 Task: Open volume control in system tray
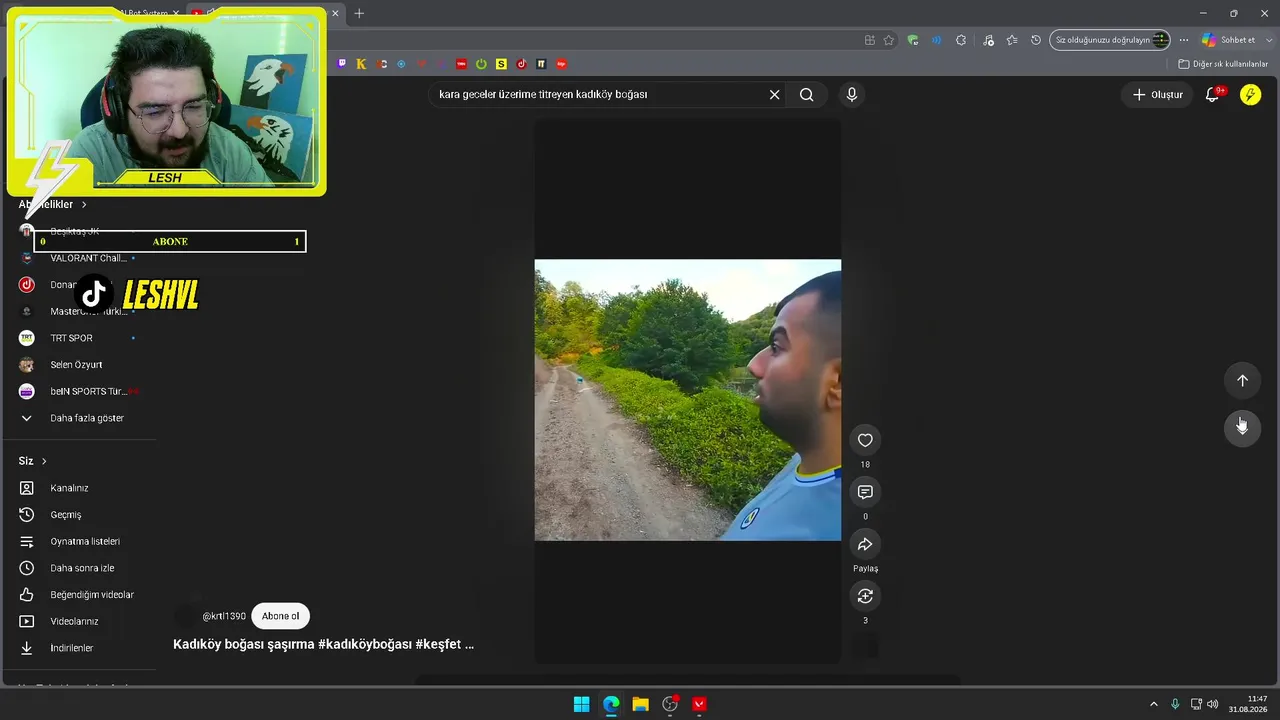tap(1213, 704)
